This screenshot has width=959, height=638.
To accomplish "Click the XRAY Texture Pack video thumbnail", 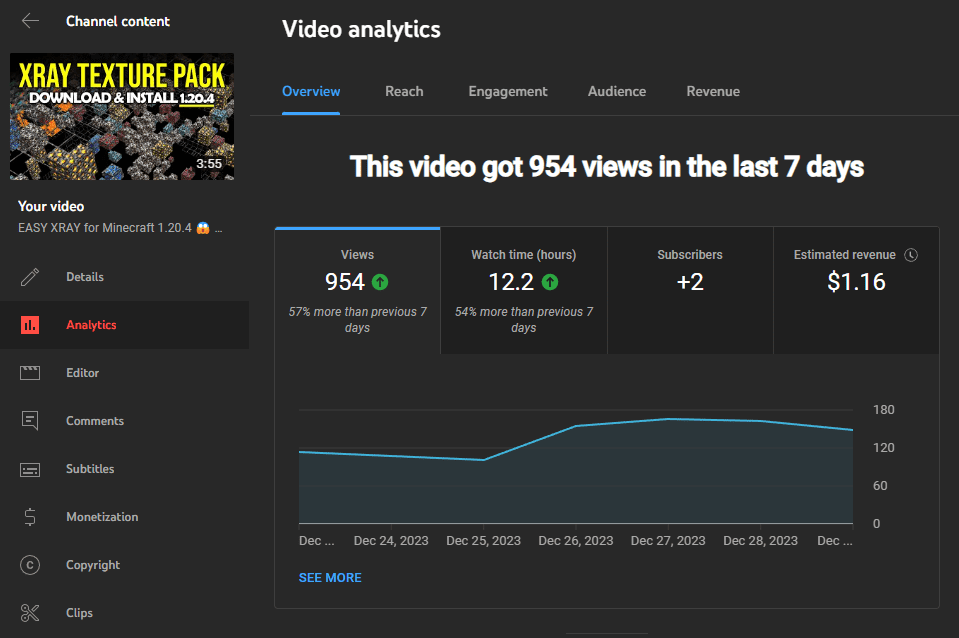I will click(122, 117).
